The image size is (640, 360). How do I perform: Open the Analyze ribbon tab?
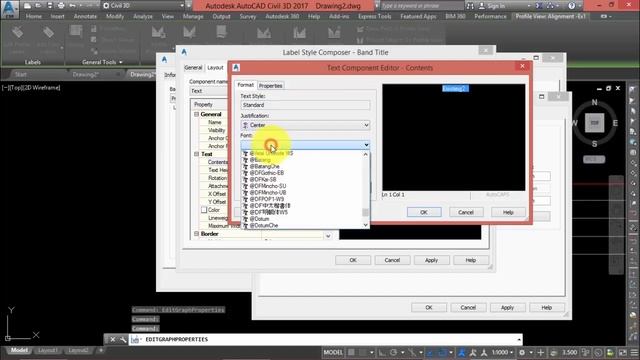tap(143, 16)
